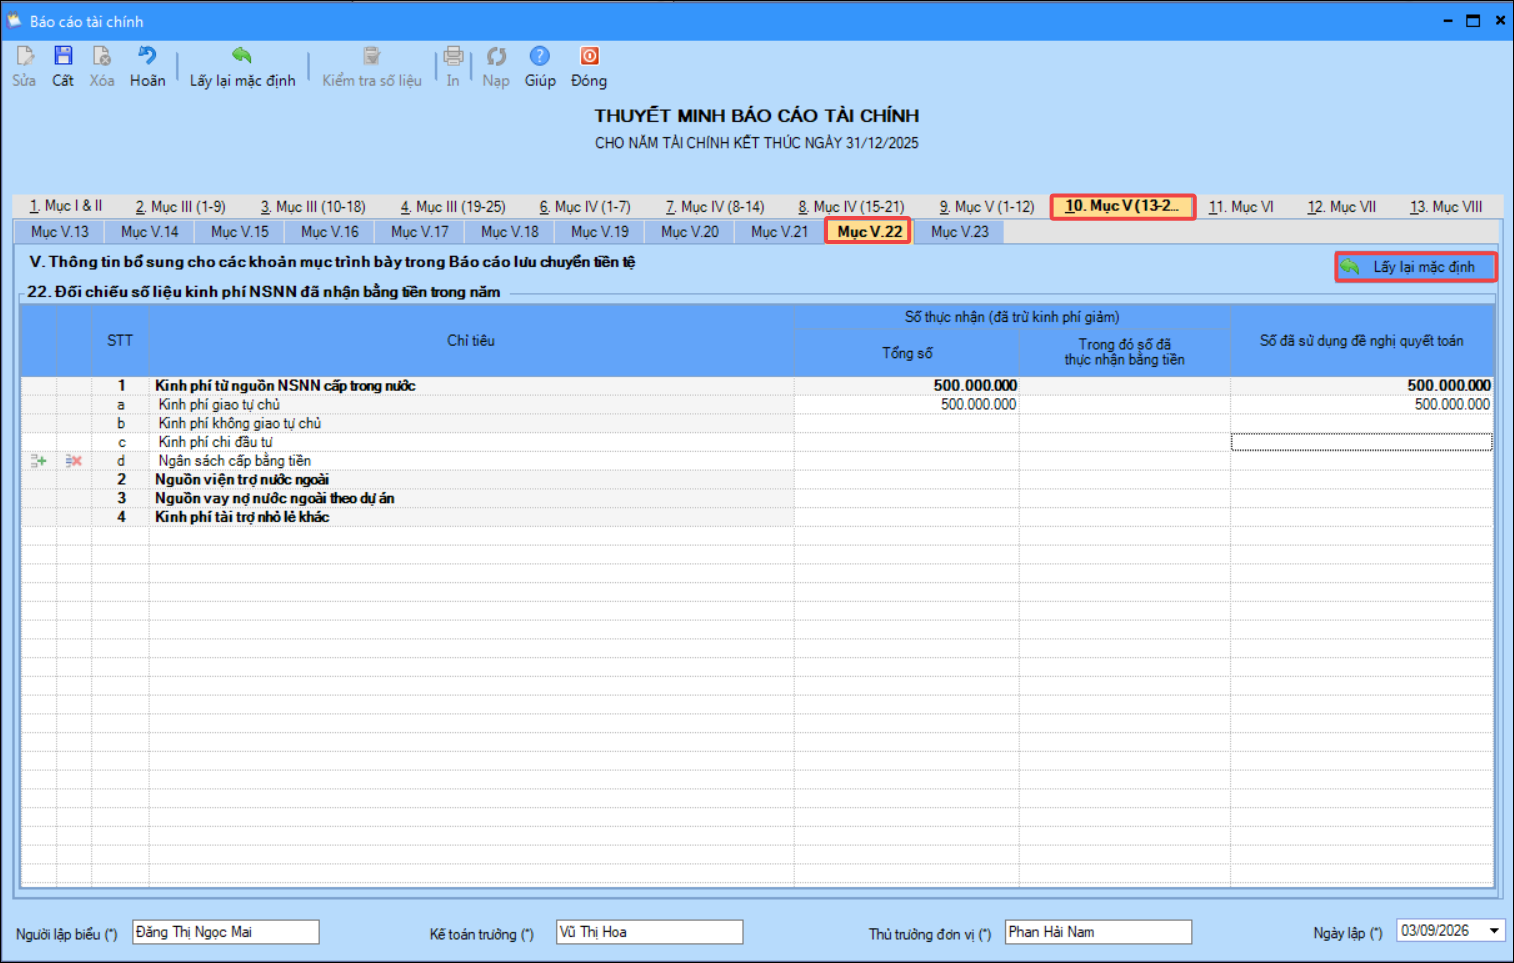The height and width of the screenshot is (963, 1514).
Task: Select the Kinh phí chi đầu tư row
Action: tap(757, 442)
